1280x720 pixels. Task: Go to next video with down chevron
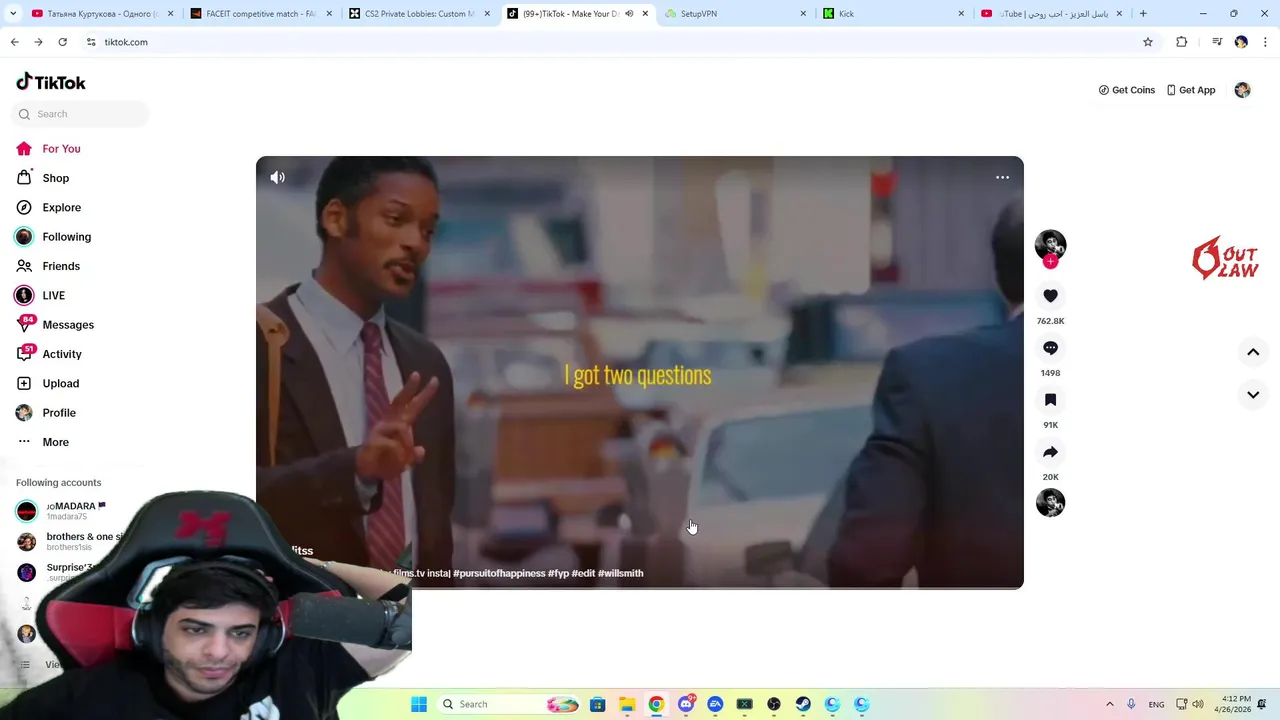pos(1253,395)
